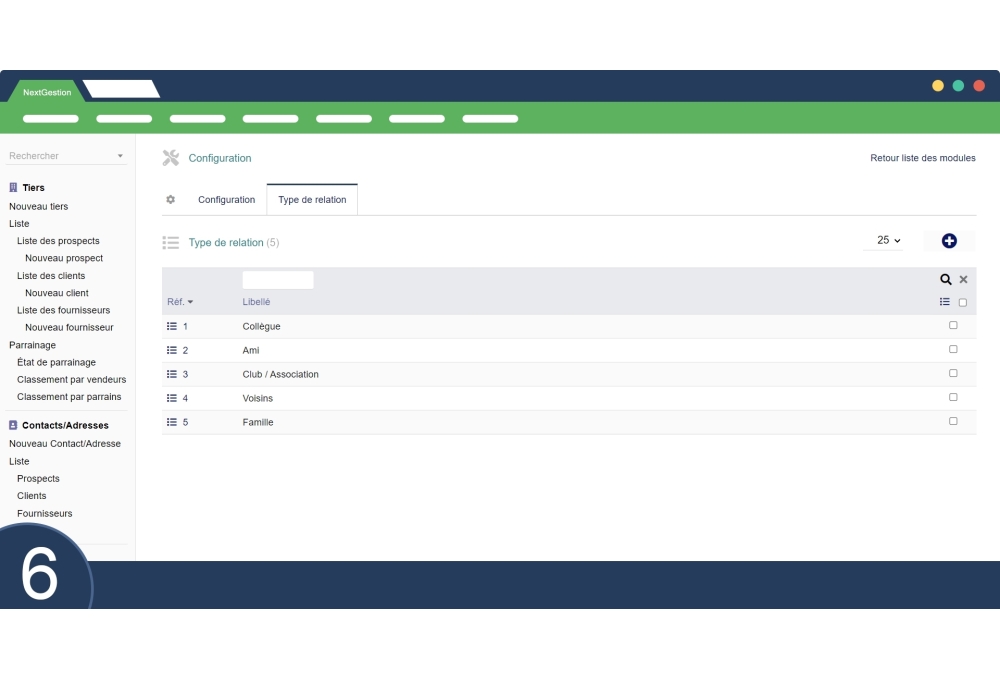Open Classement par vendeurs in sidebar
1000x679 pixels.
(71, 379)
